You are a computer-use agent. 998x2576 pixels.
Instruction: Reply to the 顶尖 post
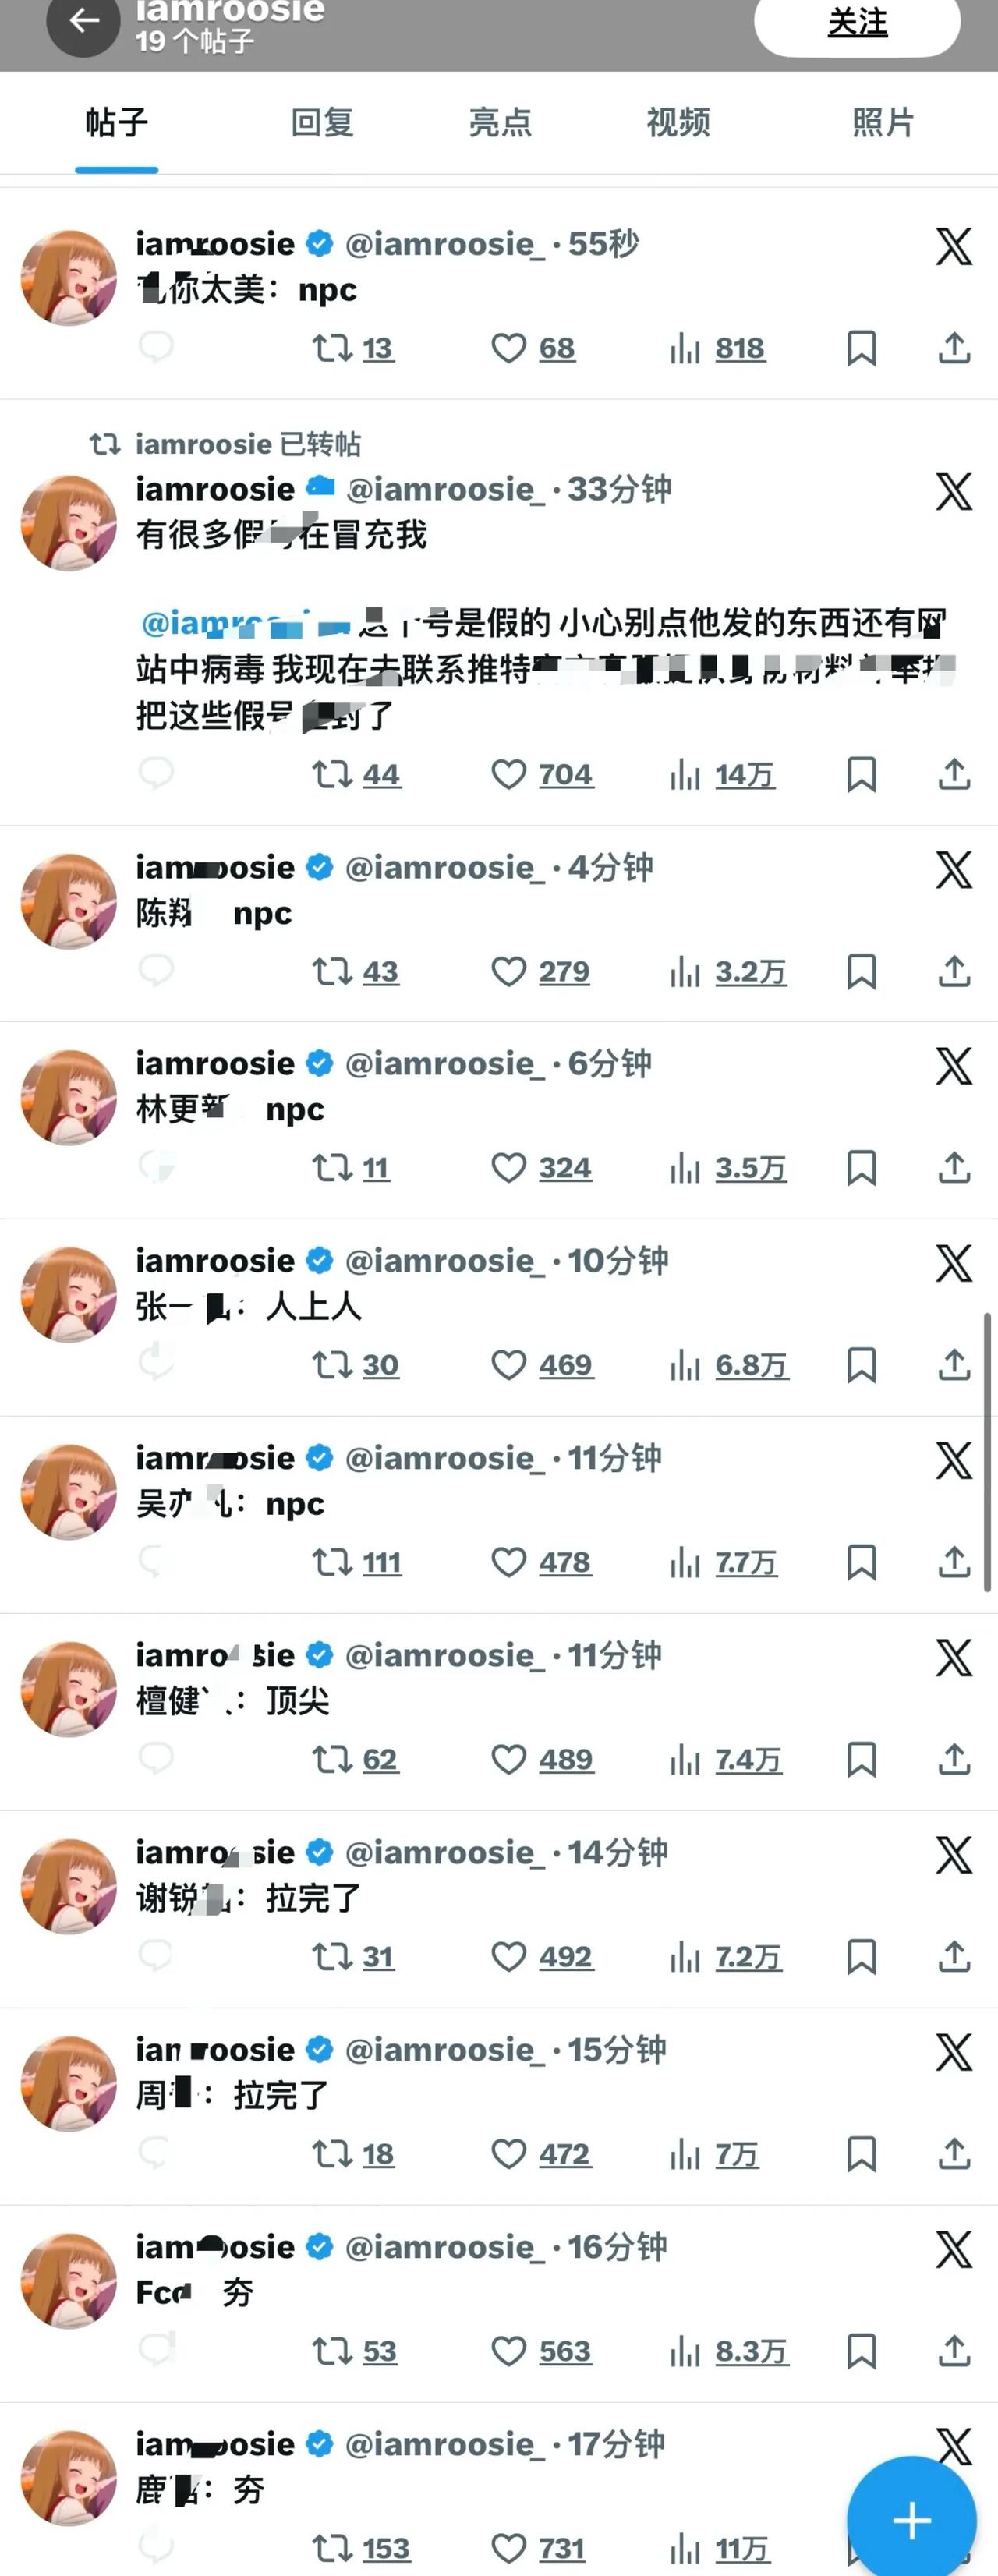[156, 1759]
